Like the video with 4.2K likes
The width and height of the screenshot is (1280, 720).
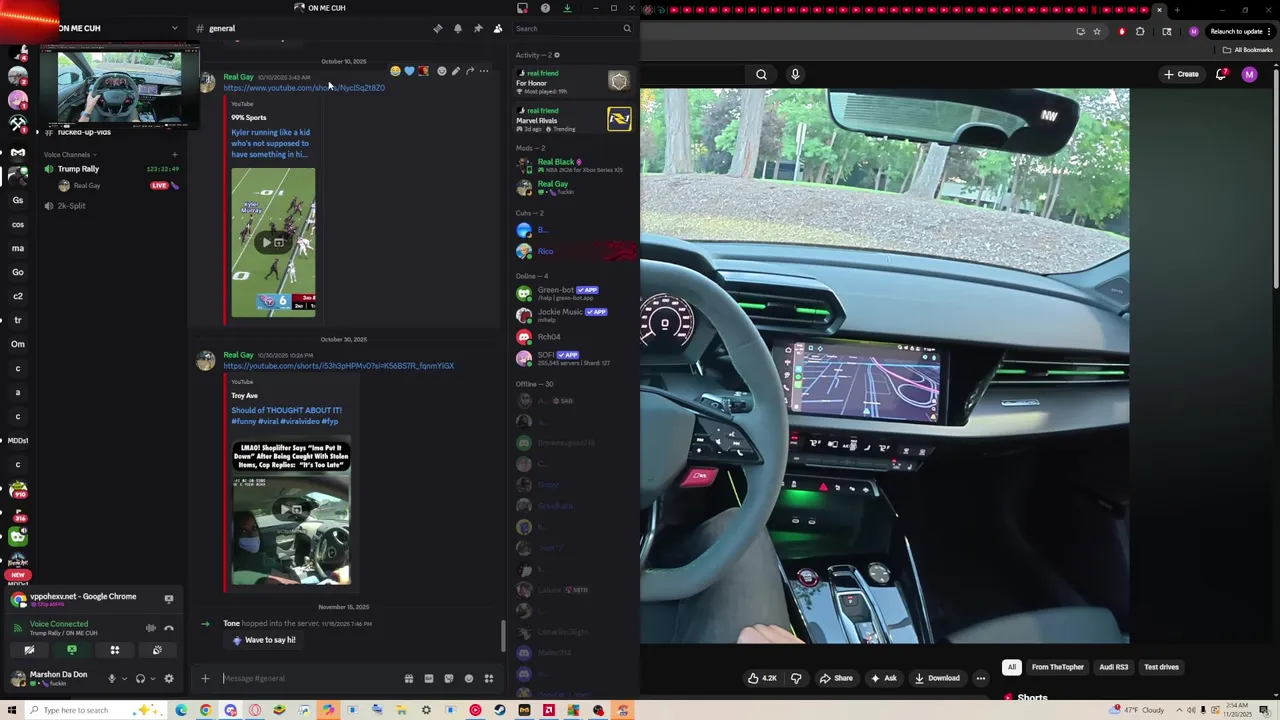(762, 678)
